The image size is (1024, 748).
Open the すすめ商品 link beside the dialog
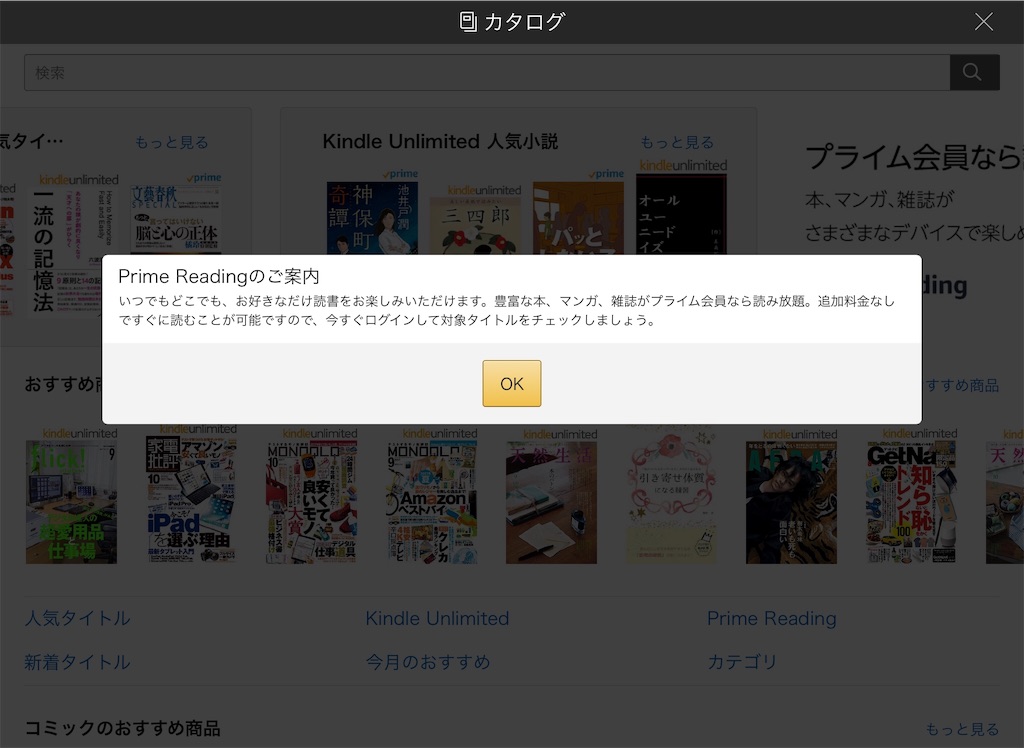961,385
